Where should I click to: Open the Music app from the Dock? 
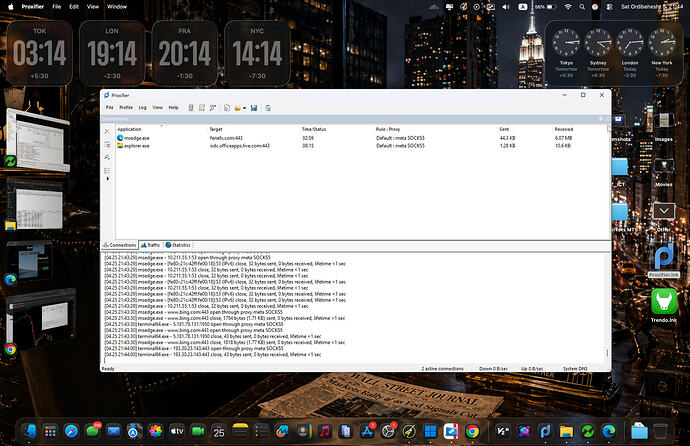pos(324,431)
